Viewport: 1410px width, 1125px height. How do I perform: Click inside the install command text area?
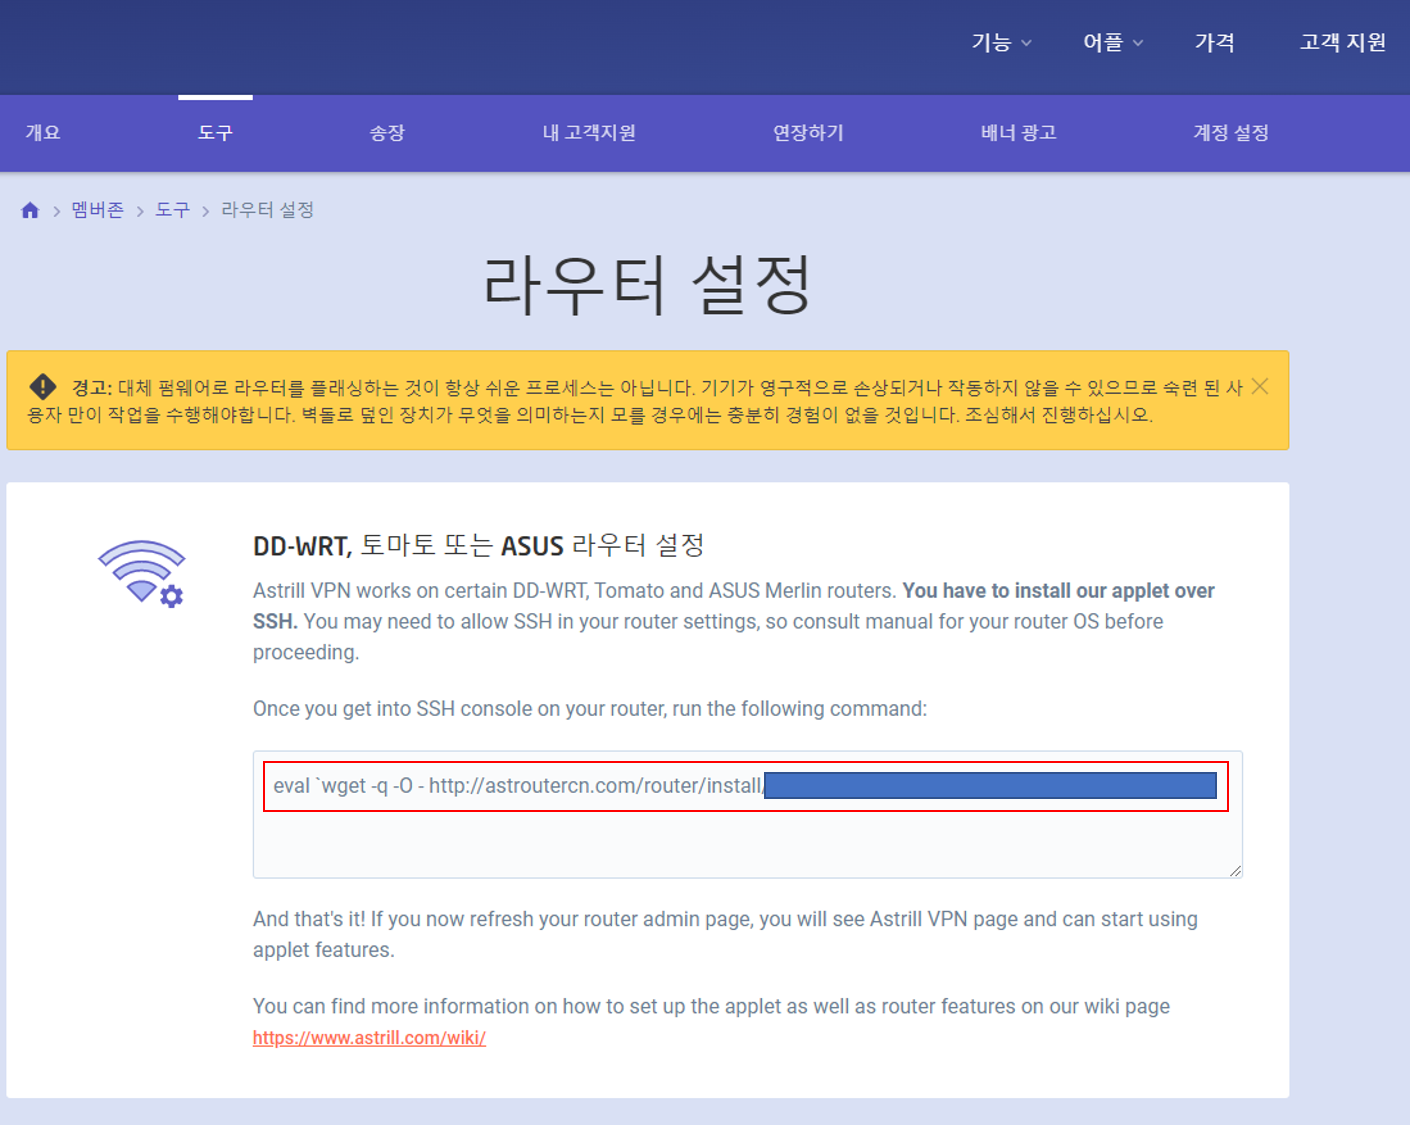[x=747, y=815]
